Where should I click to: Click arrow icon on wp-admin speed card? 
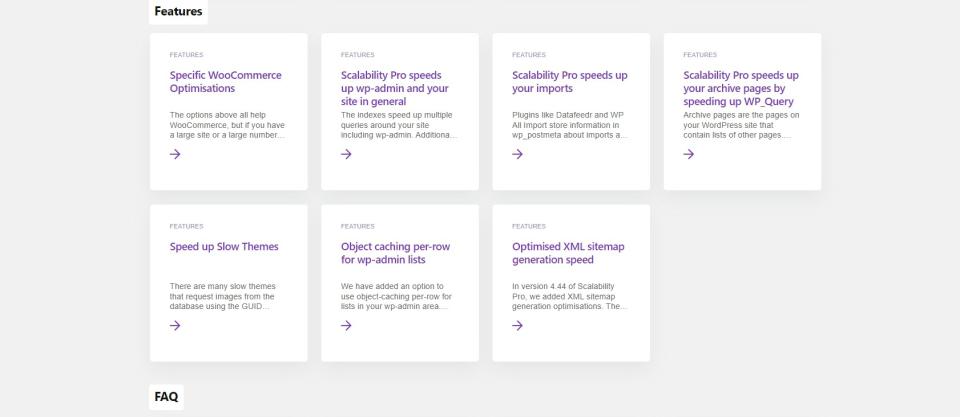click(346, 154)
